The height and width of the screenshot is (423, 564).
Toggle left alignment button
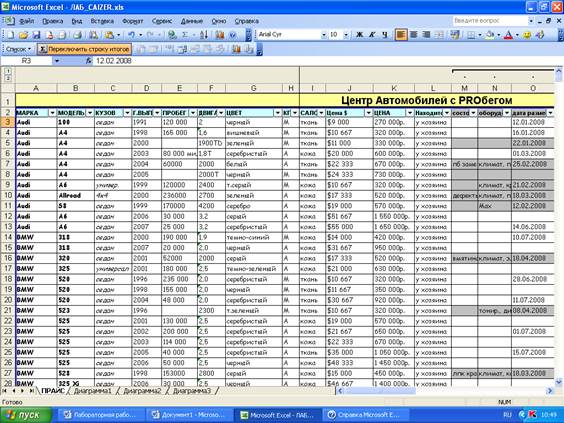401,35
